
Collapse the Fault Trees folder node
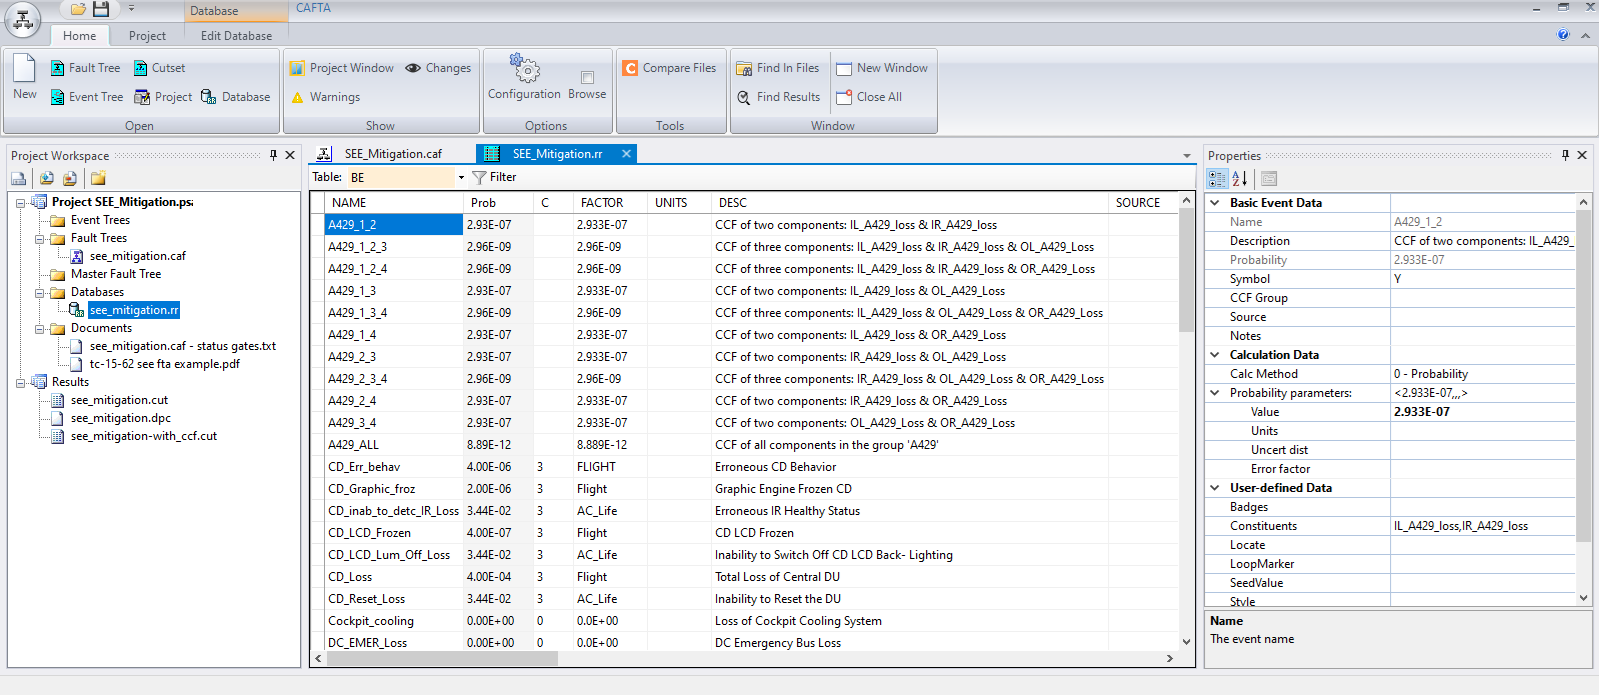coord(39,239)
